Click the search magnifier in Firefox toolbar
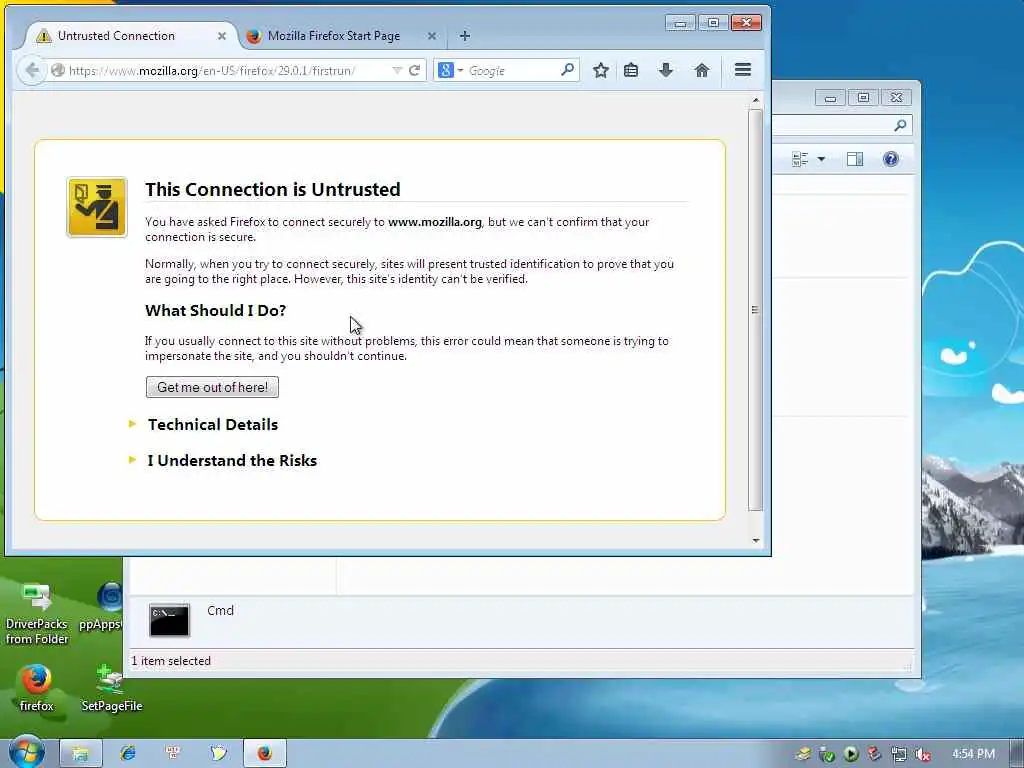Screen dimensions: 1024x768 [x=568, y=69]
